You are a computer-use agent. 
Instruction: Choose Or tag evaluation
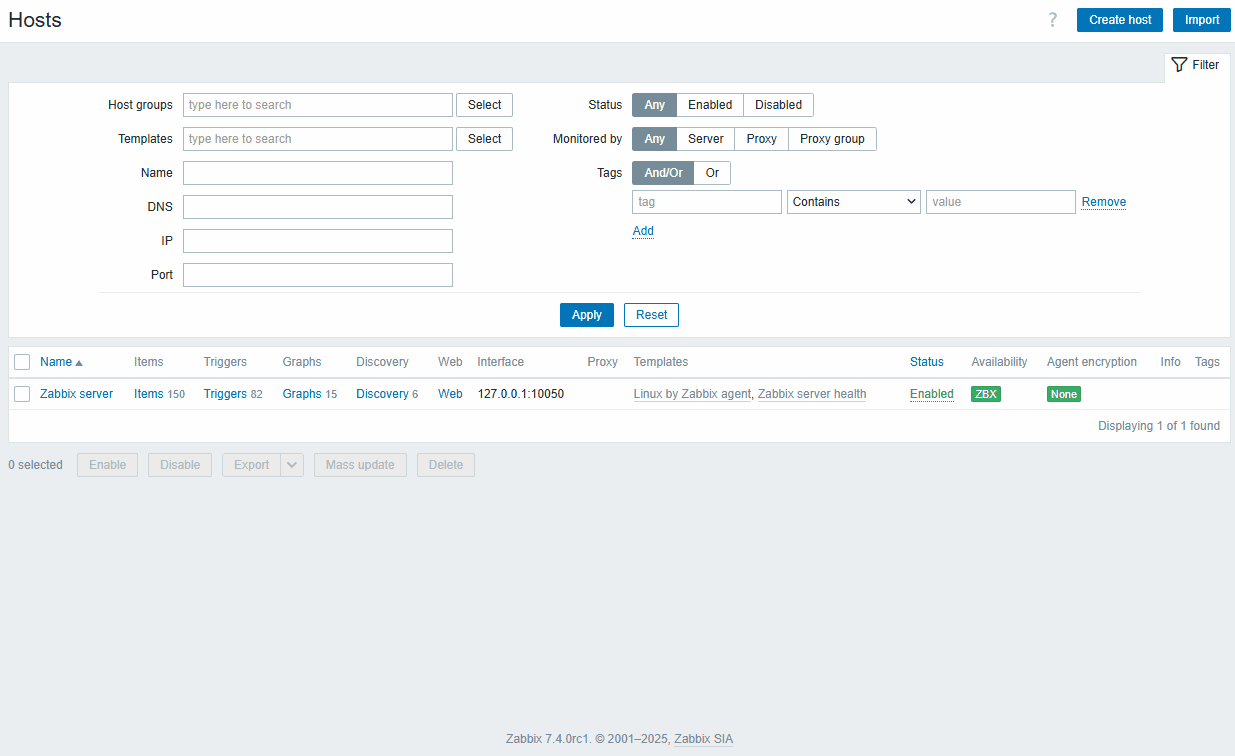click(x=712, y=173)
